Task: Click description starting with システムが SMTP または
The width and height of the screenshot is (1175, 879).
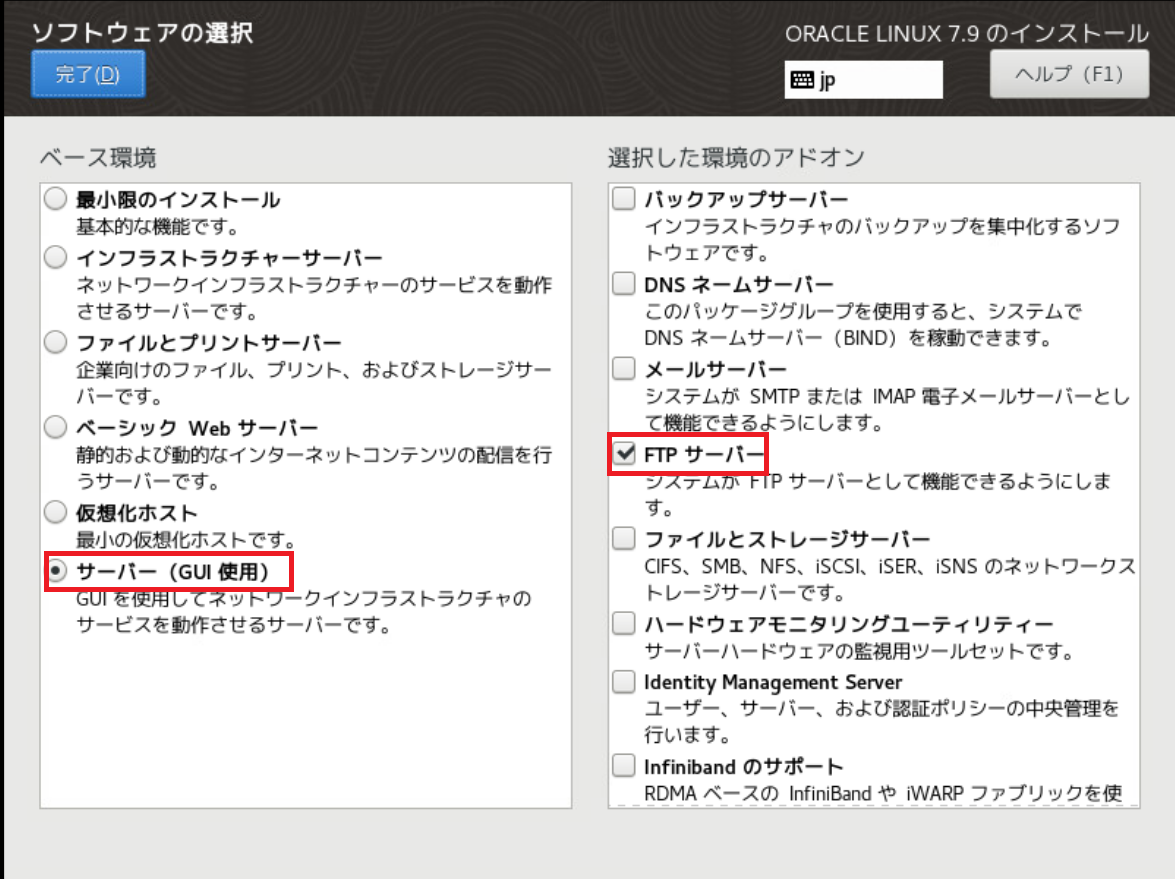Action: pyautogui.click(x=887, y=409)
